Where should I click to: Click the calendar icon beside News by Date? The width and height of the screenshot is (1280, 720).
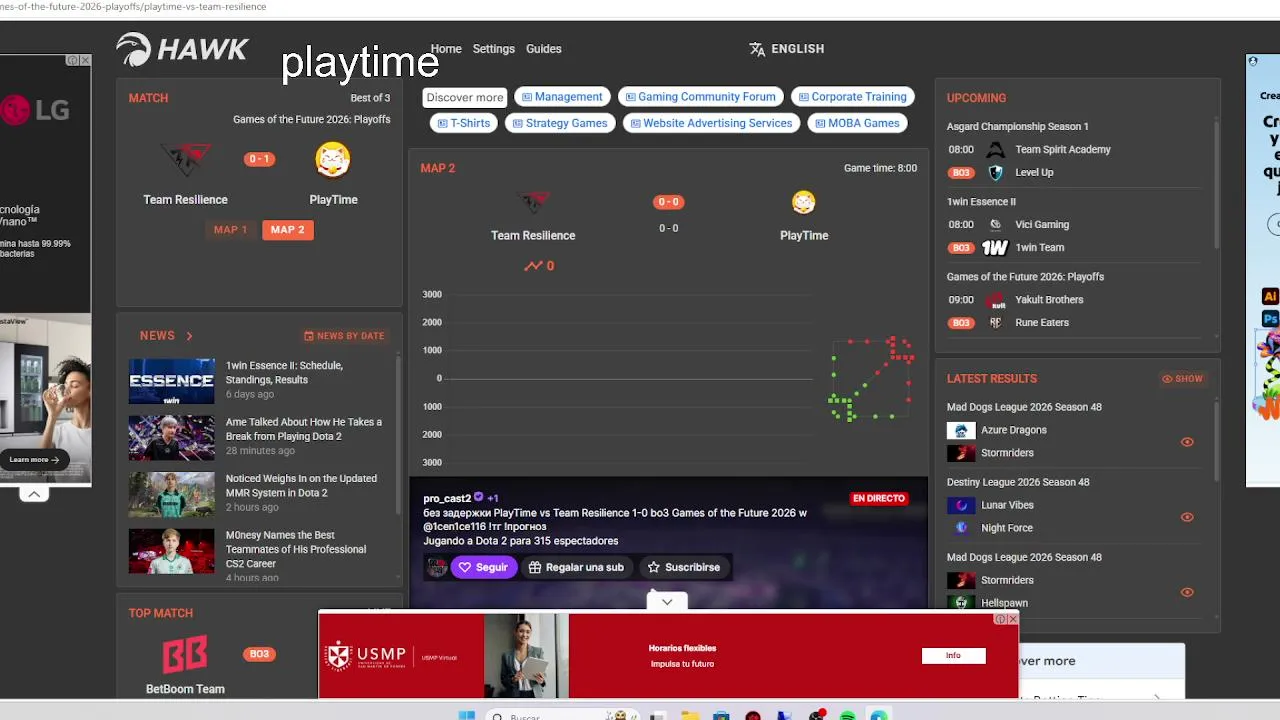click(x=309, y=336)
